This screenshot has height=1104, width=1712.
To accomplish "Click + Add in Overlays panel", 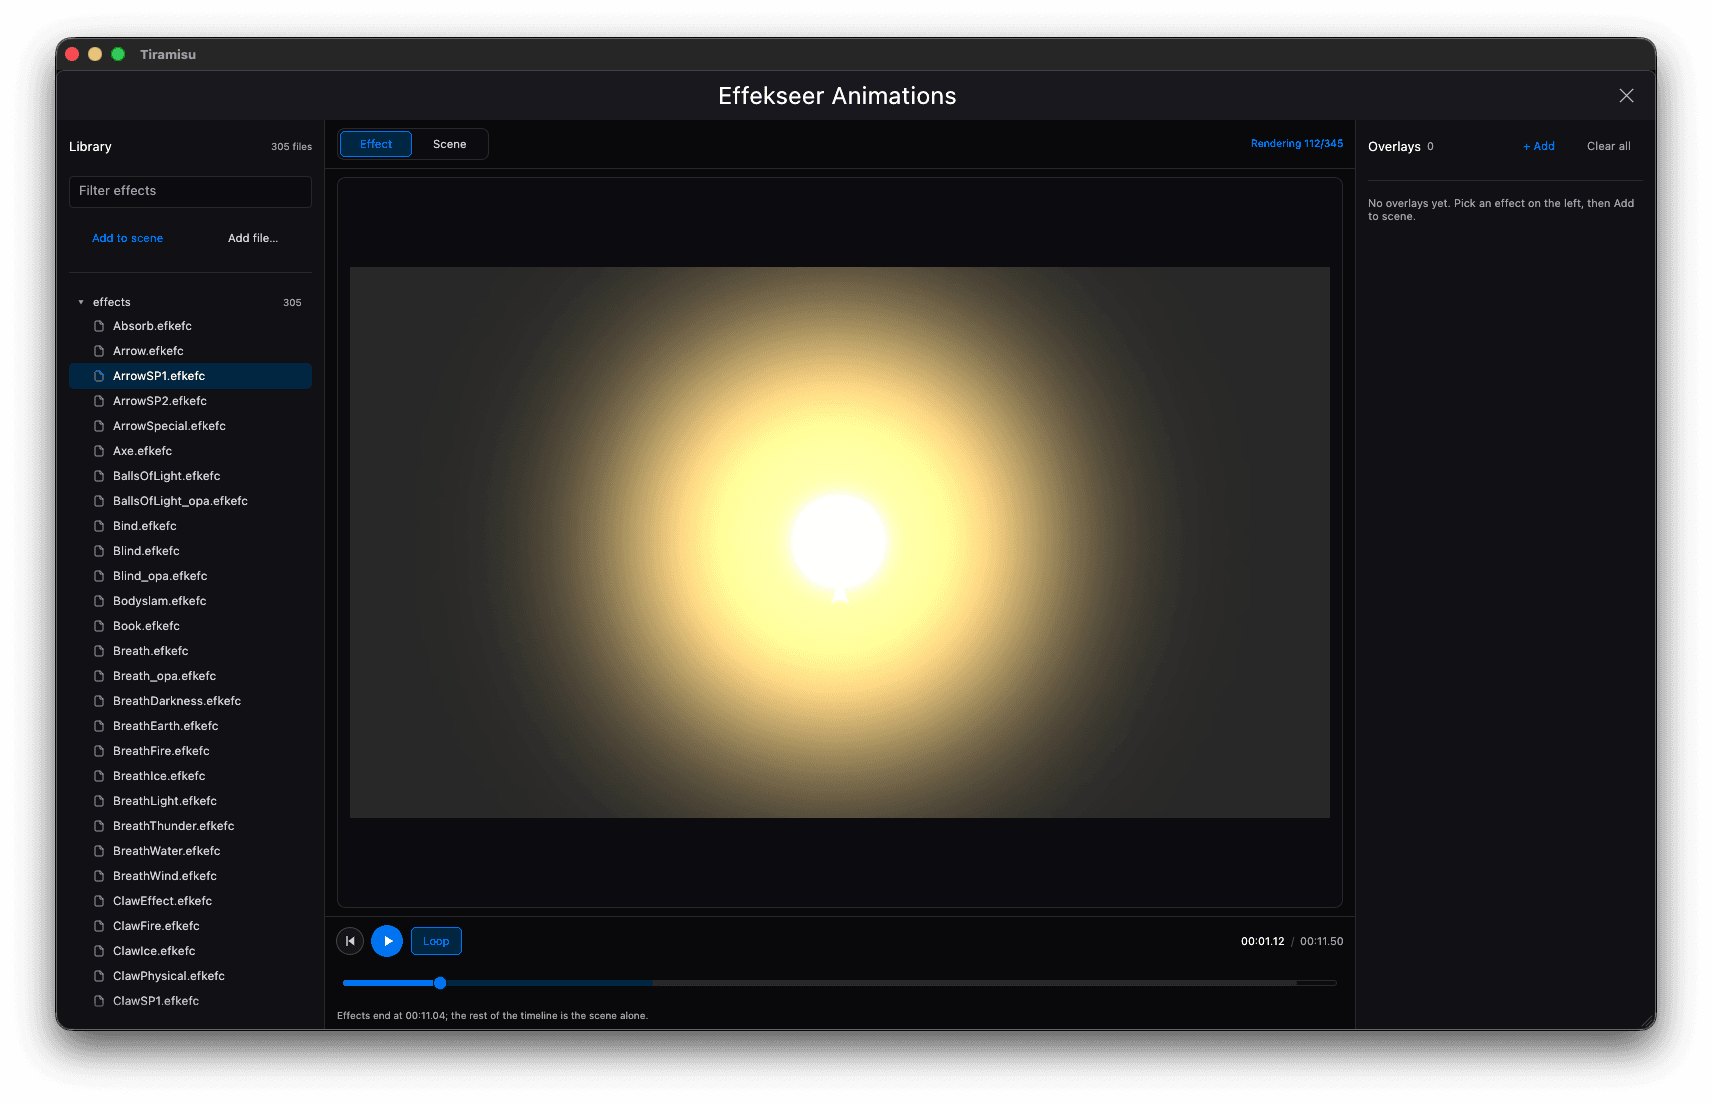I will coord(1538,146).
